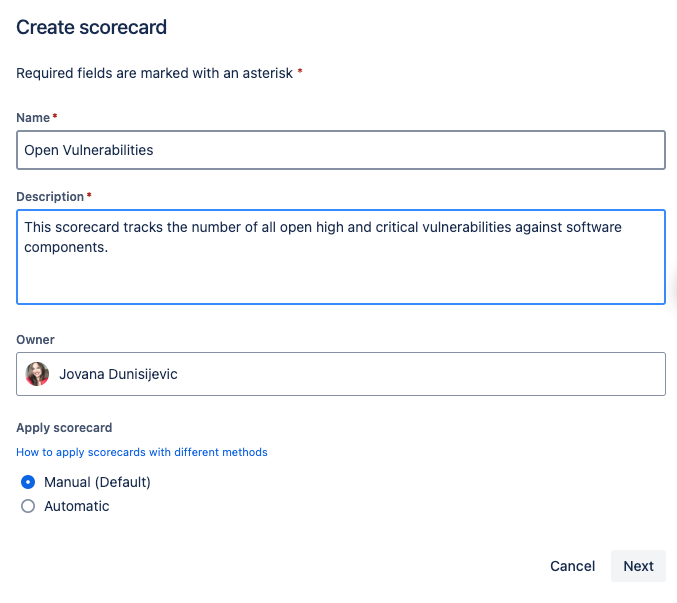Viewport: 677px width, 603px height.
Task: Click the 'Apply scorecard' section label
Action: click(64, 428)
